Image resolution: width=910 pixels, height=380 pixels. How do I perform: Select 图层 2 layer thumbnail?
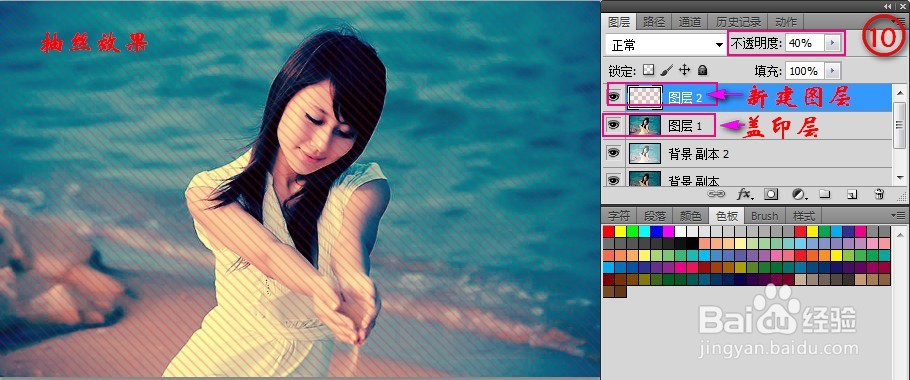(645, 97)
